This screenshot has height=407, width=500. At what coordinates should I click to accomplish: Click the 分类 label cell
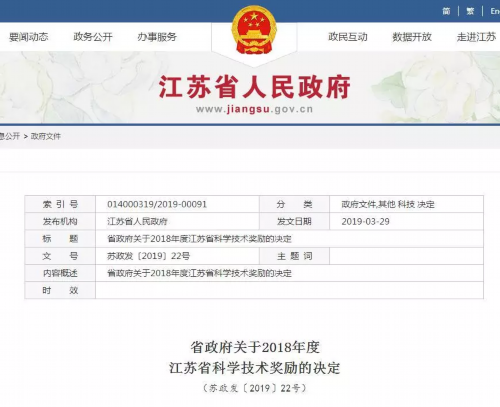coord(294,204)
